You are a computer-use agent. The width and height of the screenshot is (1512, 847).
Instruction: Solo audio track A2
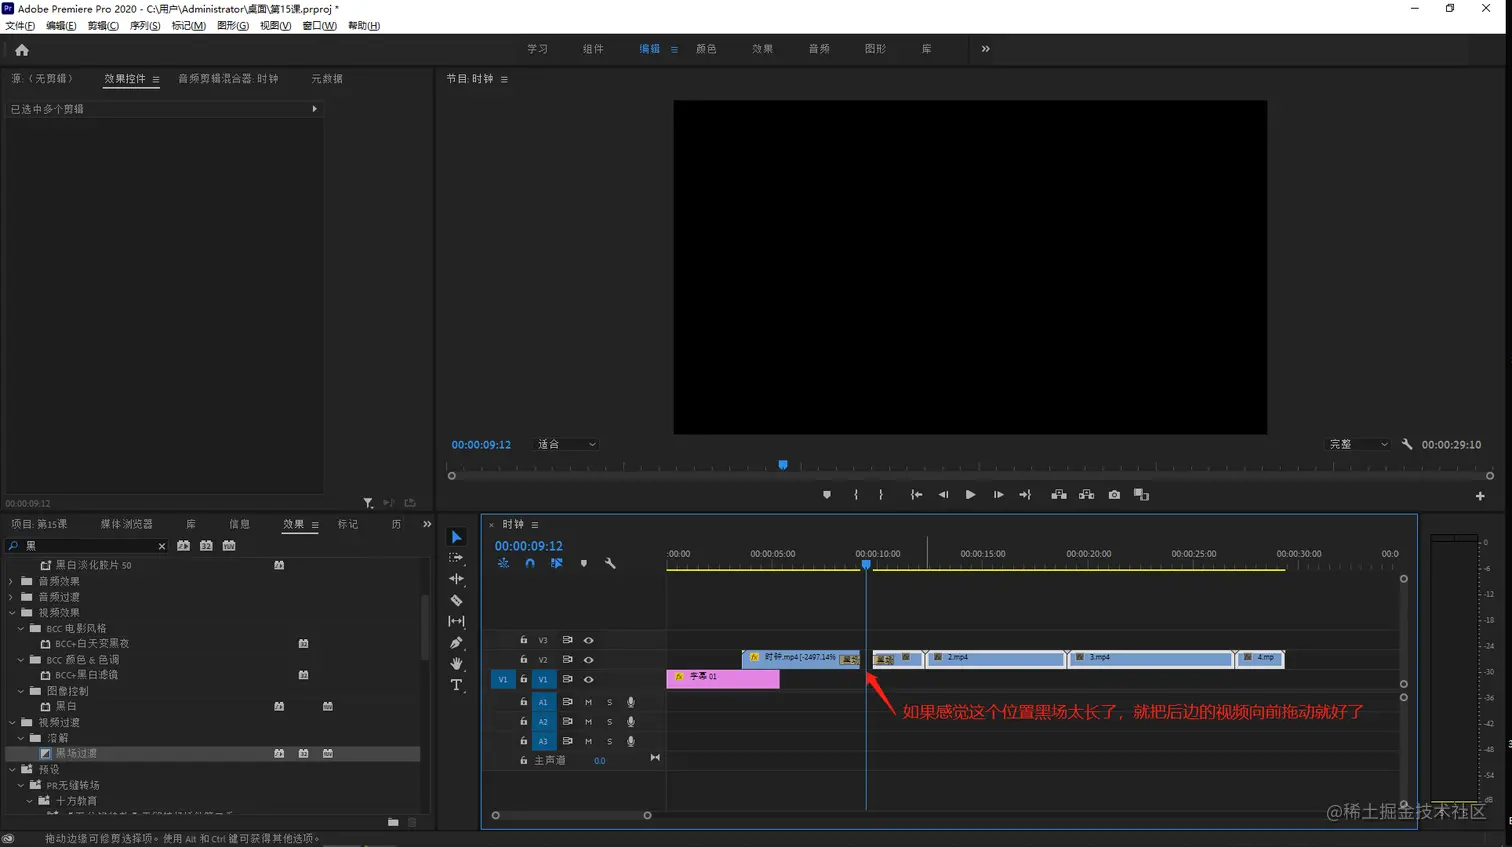(x=610, y=722)
